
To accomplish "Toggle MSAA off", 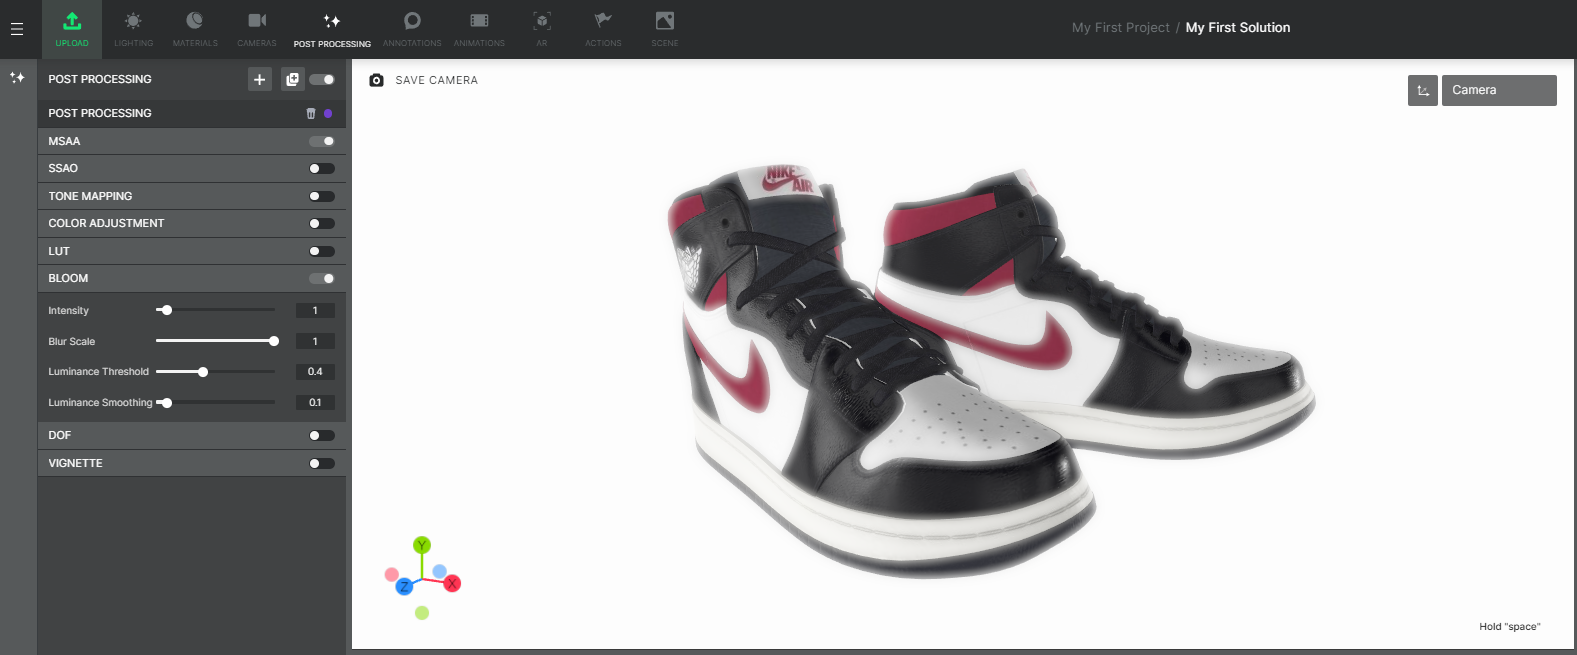I will (x=322, y=141).
